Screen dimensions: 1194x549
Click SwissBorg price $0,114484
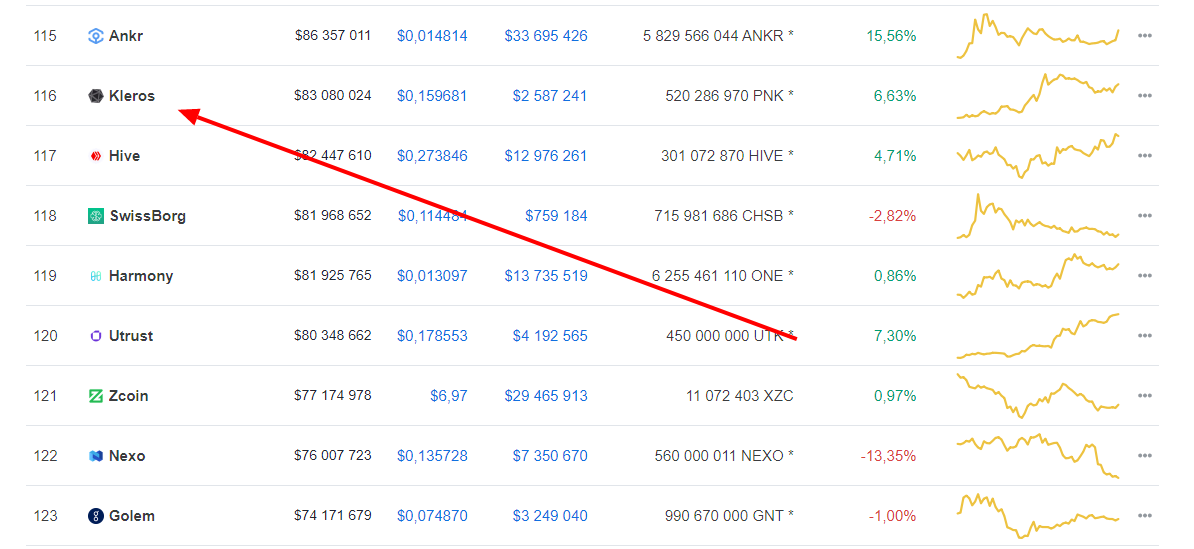click(x=433, y=216)
